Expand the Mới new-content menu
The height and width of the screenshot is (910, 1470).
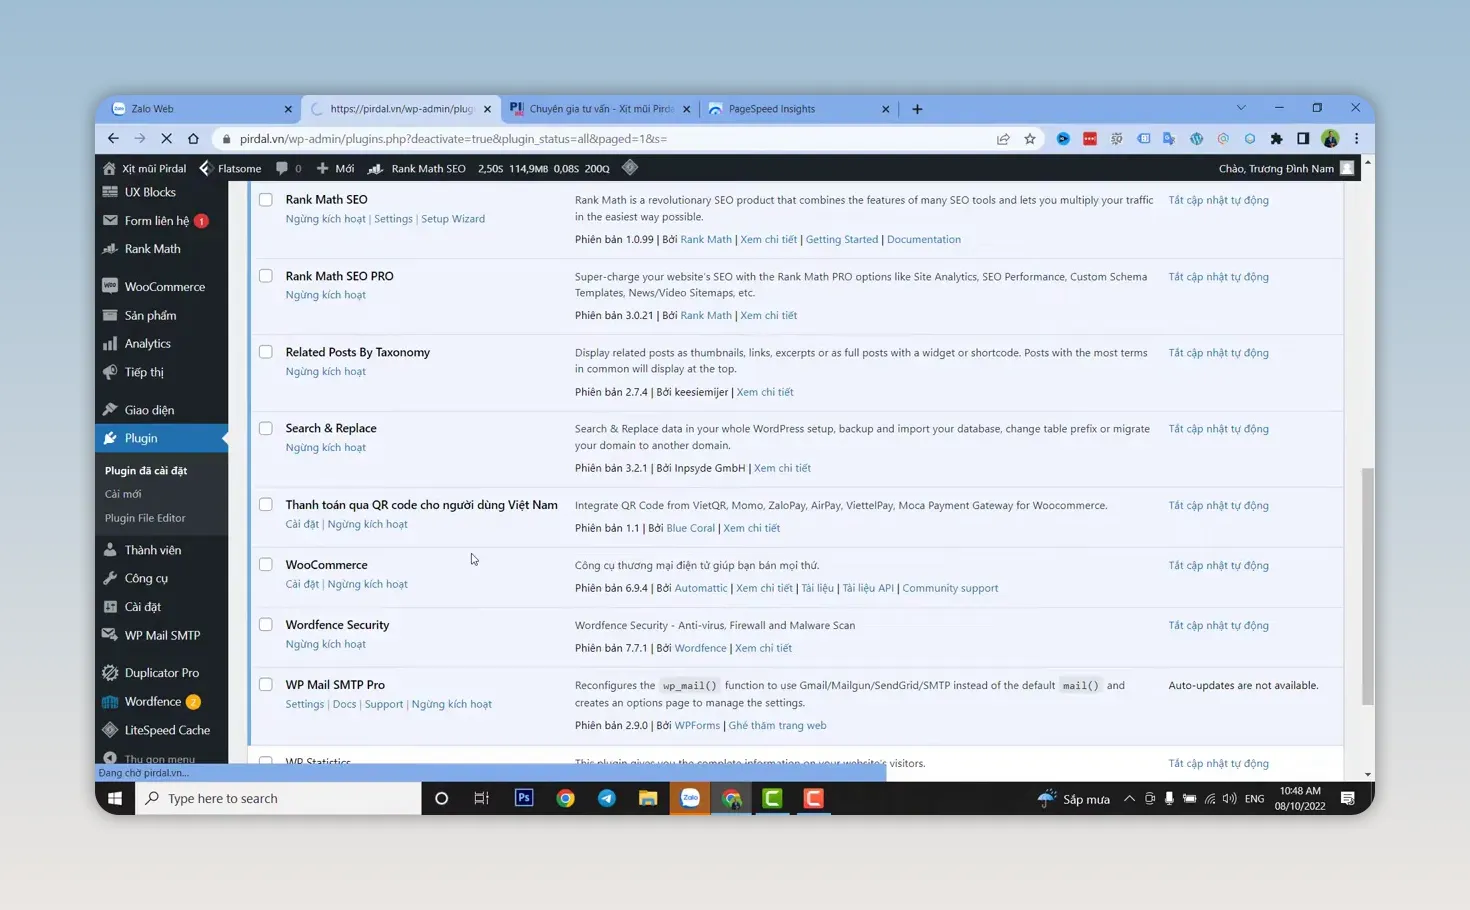(335, 168)
